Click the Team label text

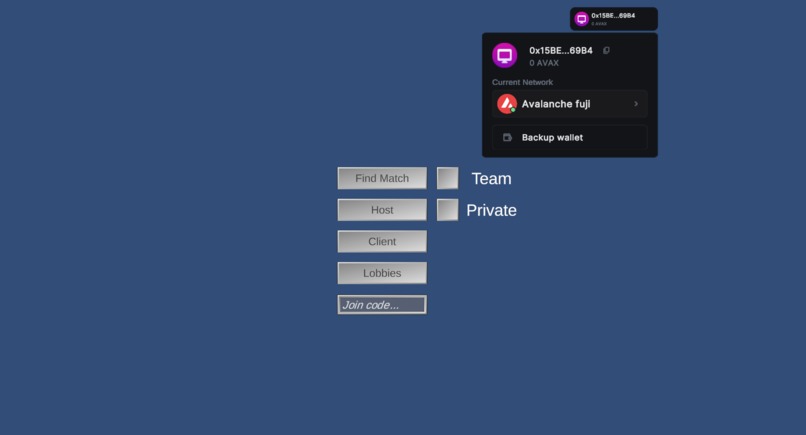click(491, 178)
